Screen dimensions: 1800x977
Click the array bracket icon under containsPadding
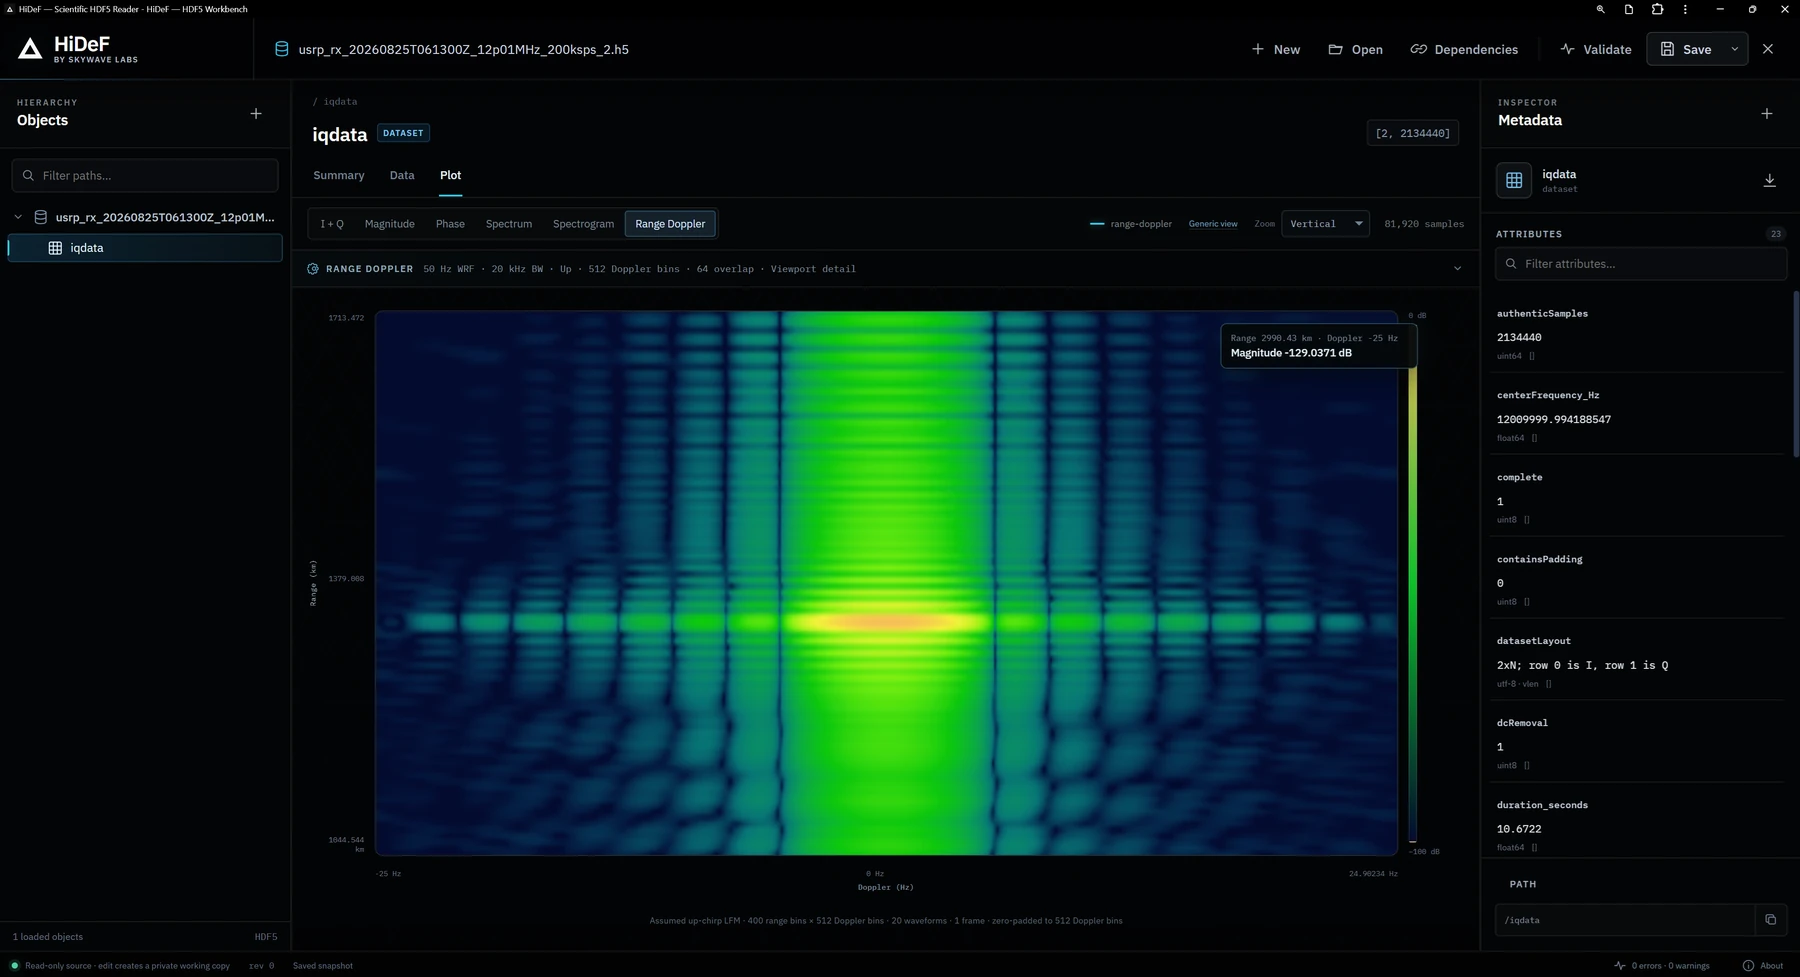pos(1527,602)
